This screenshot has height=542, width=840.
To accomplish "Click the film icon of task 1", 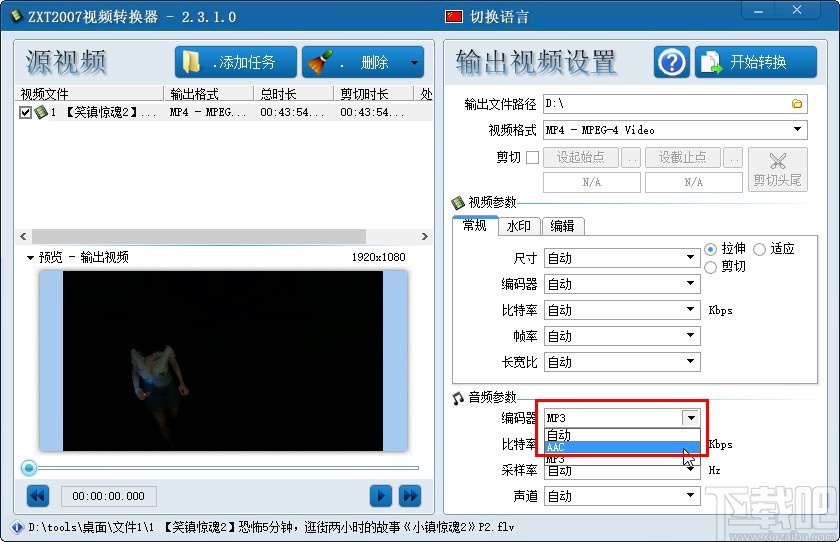I will (41, 112).
